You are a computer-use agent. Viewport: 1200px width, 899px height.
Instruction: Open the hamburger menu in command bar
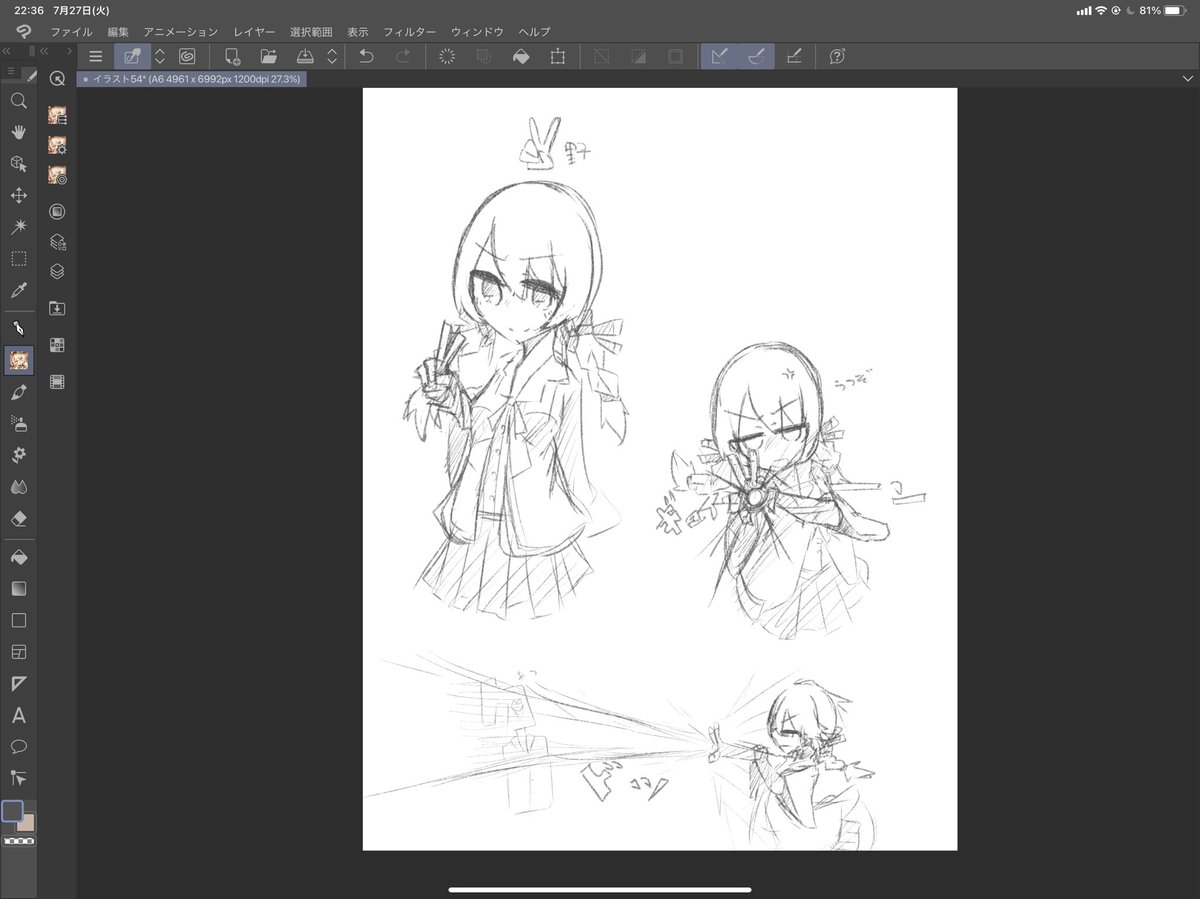pos(95,56)
